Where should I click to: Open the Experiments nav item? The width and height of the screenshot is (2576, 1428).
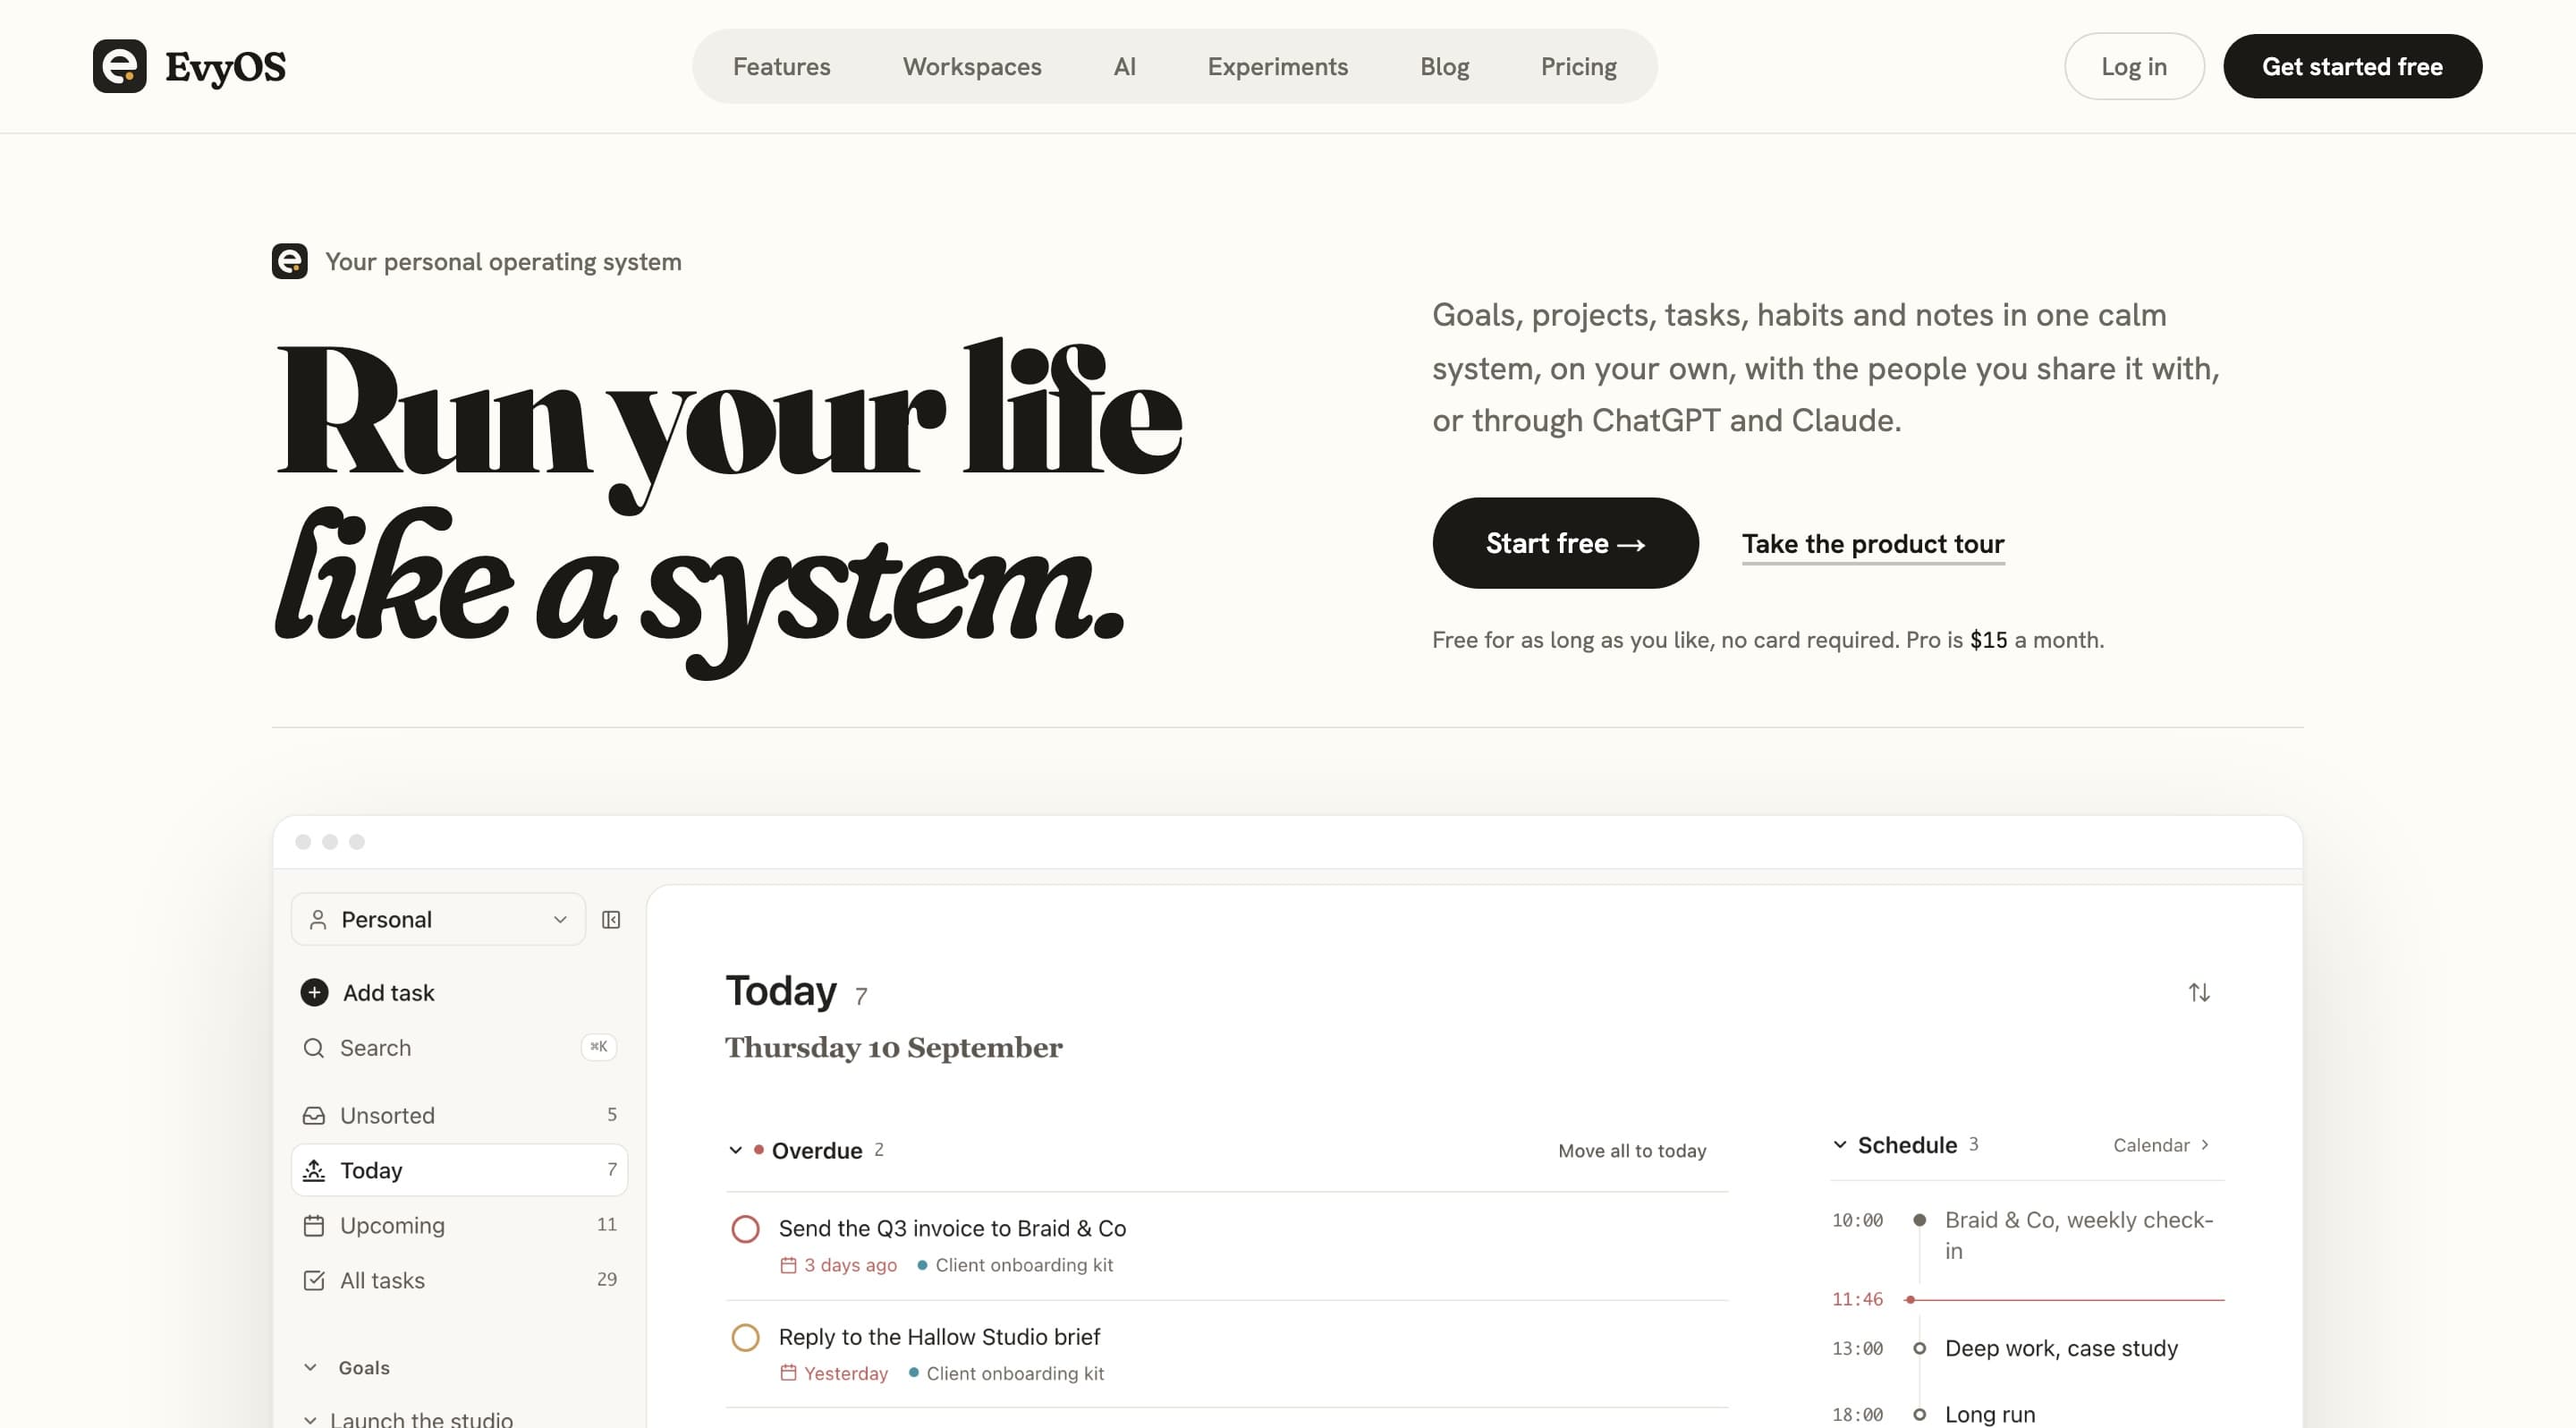1277,66
